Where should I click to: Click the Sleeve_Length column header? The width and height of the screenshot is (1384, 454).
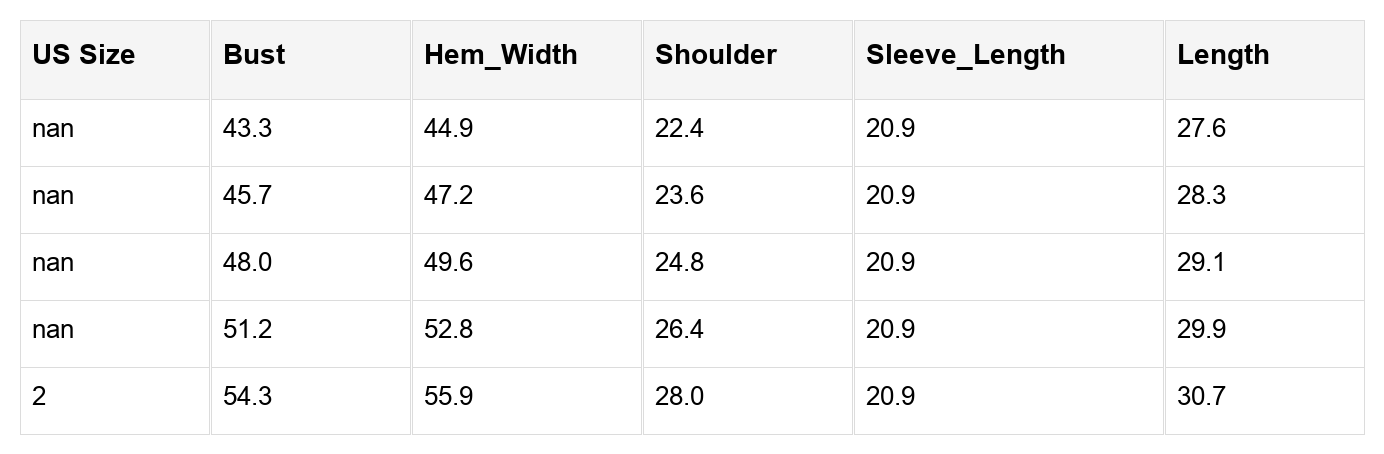point(965,55)
